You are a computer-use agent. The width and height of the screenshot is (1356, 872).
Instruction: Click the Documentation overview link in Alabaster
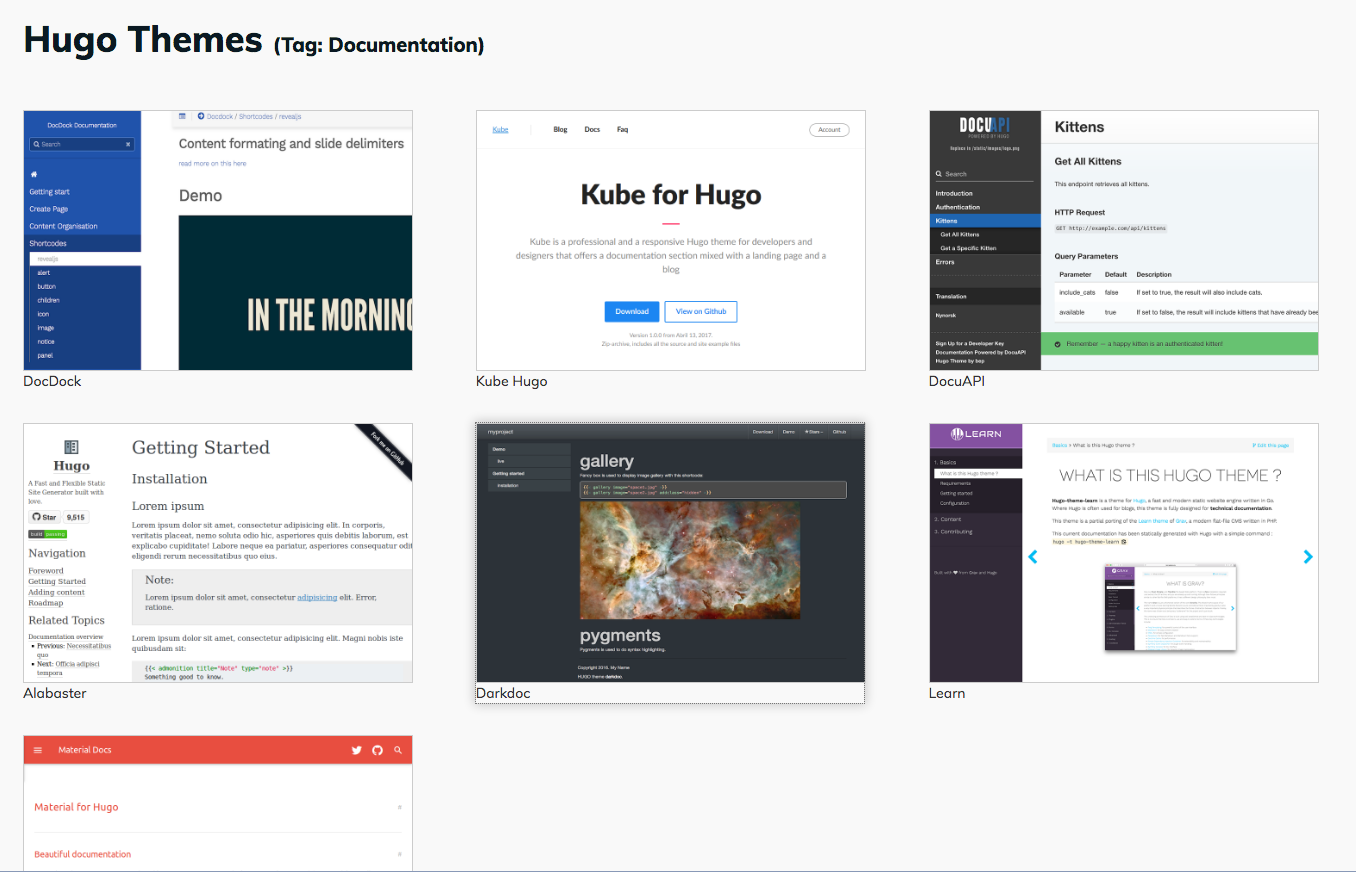[x=65, y=636]
